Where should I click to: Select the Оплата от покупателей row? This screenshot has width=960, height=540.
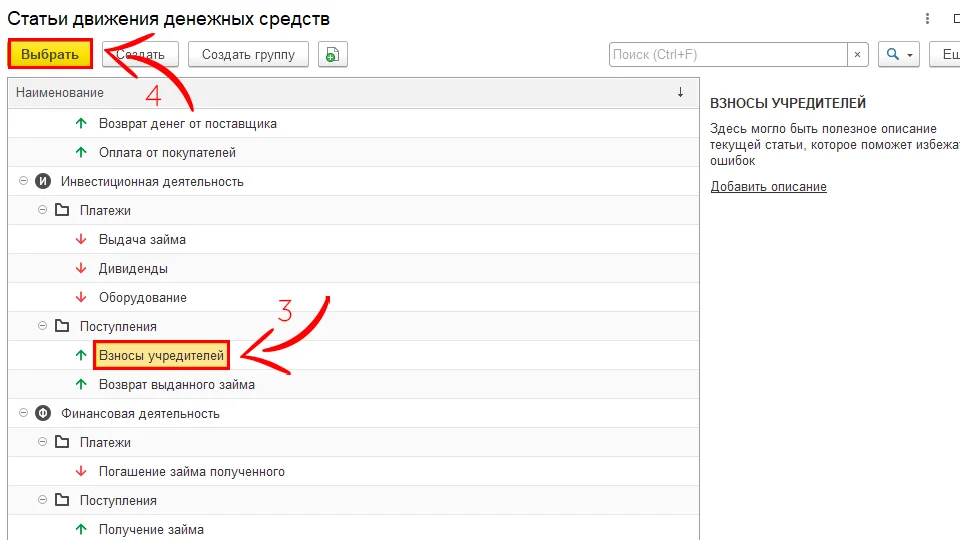[x=167, y=153]
